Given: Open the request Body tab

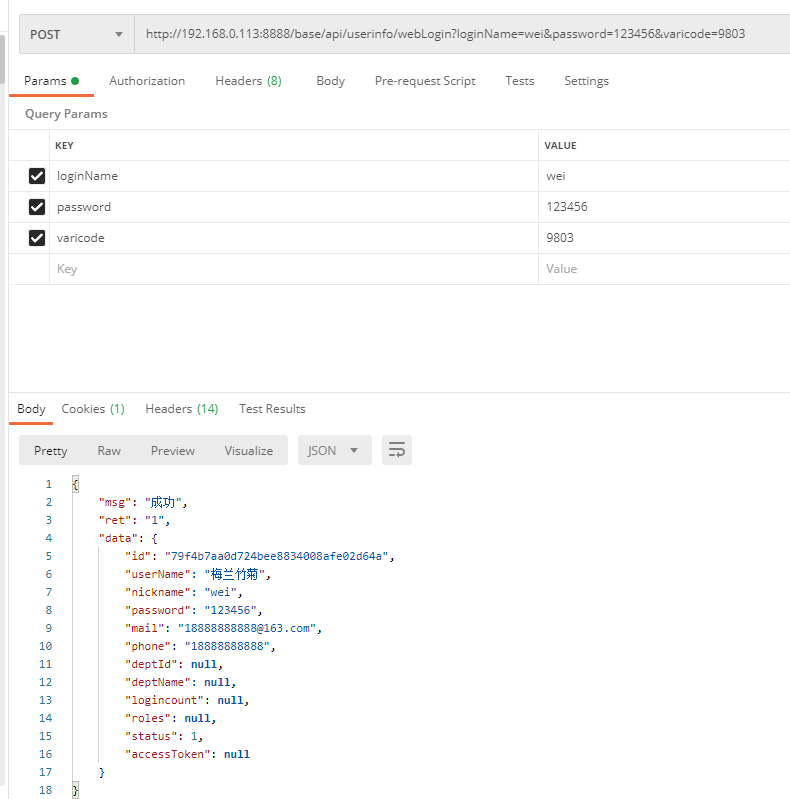Looking at the screenshot, I should coord(330,81).
